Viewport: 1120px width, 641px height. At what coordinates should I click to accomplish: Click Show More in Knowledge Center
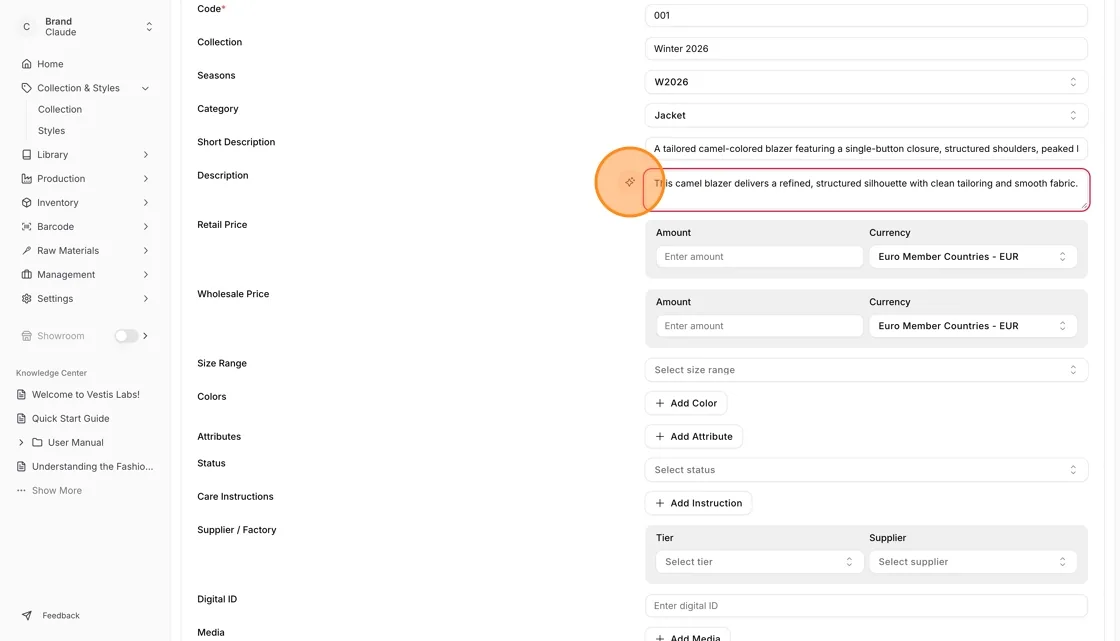(56, 490)
